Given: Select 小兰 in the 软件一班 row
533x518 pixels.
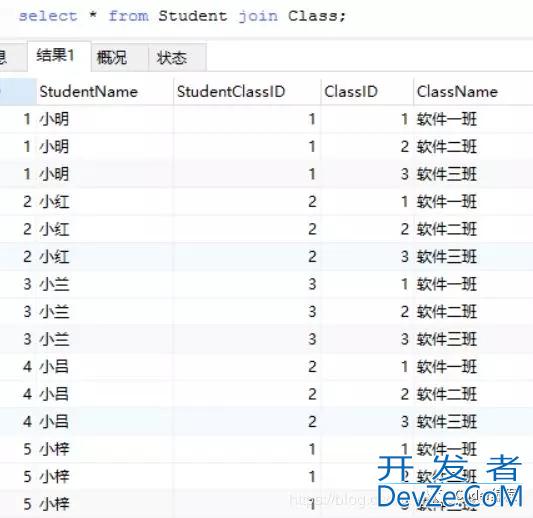Looking at the screenshot, I should [54, 284].
